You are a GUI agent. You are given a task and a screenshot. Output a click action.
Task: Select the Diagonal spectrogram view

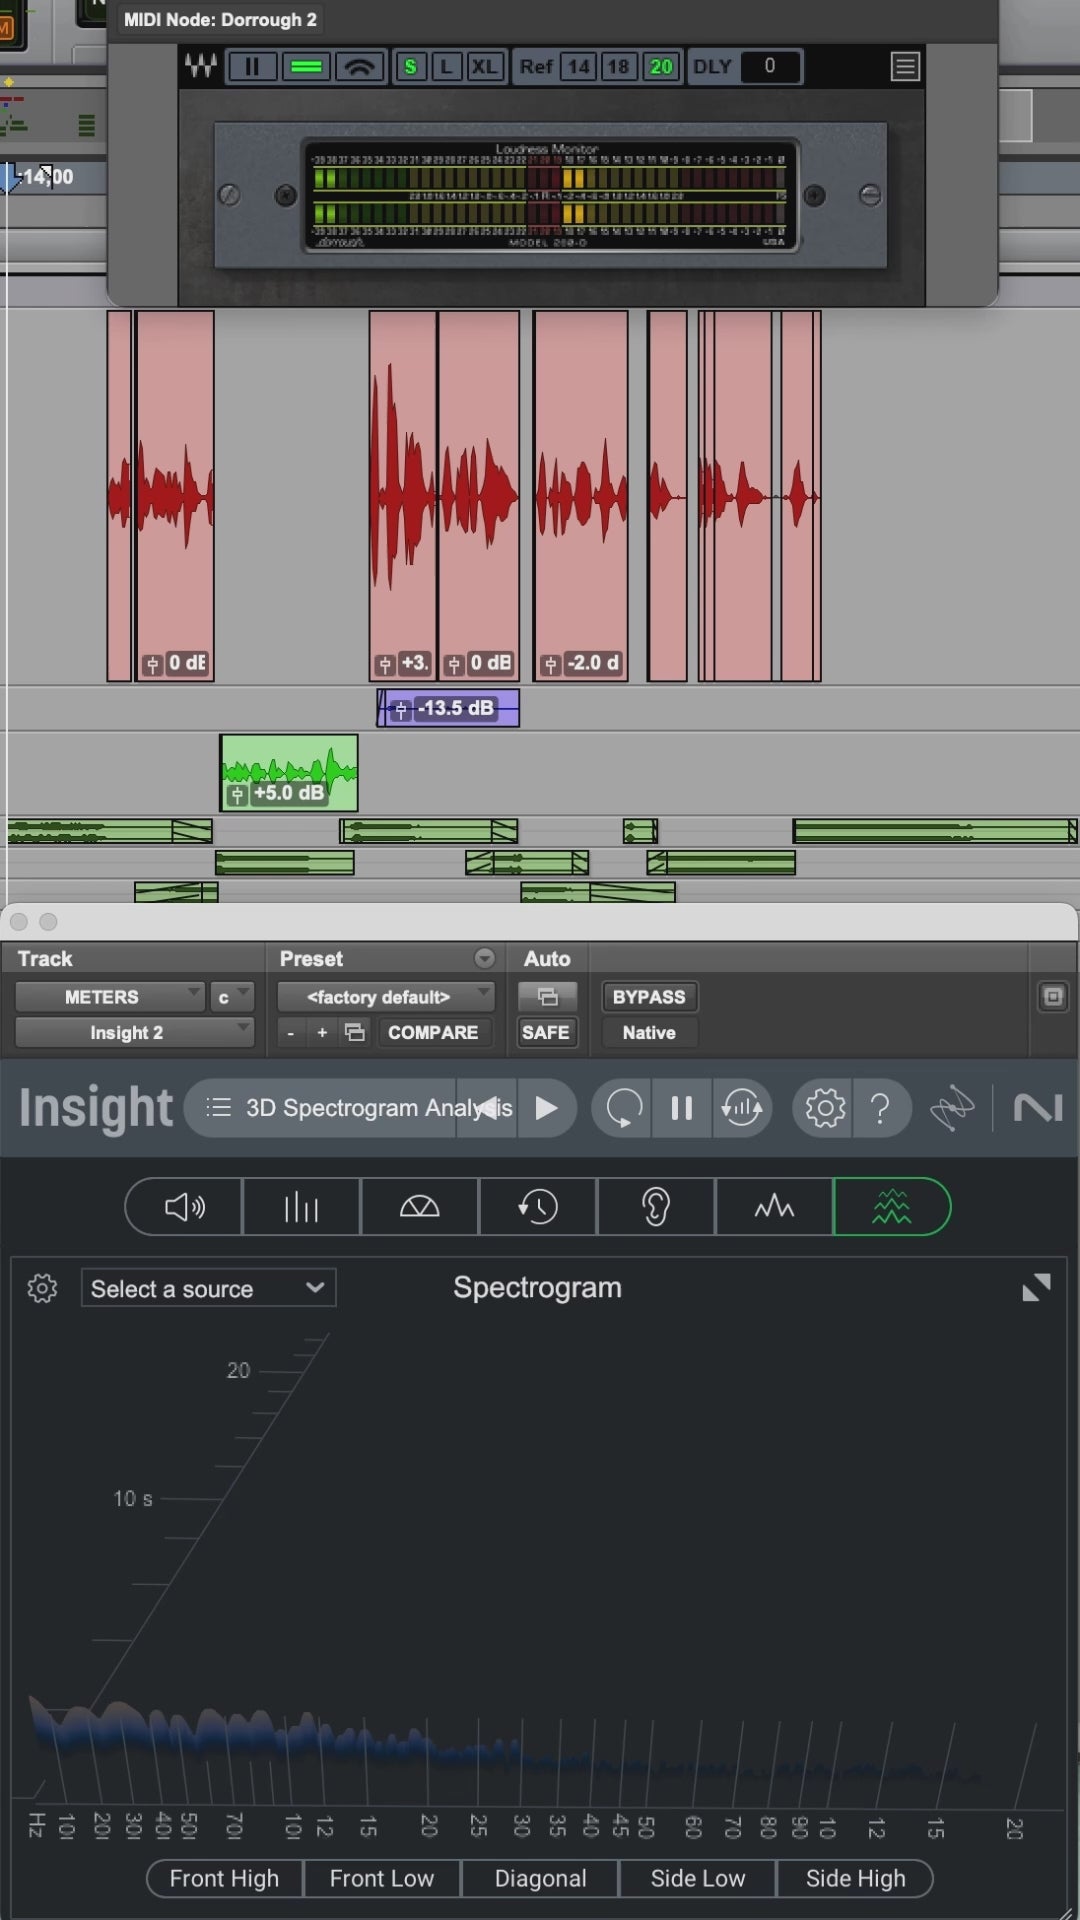pos(540,1878)
